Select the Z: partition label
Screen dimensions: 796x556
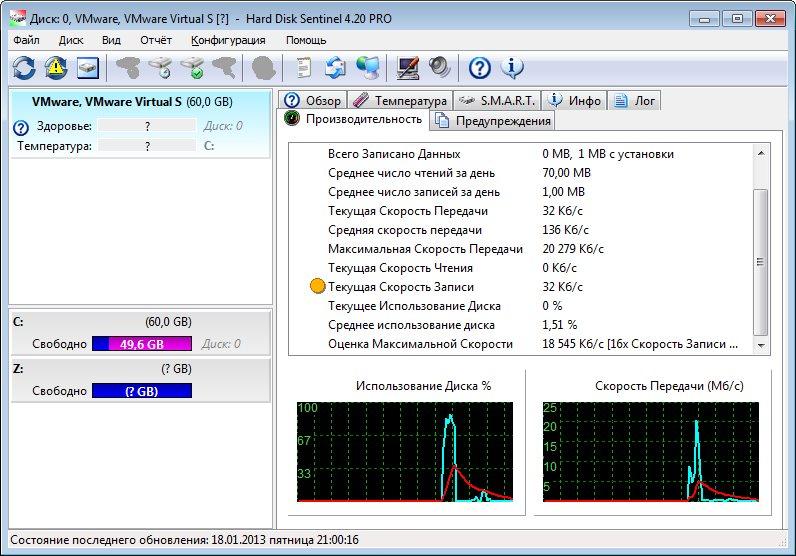pyautogui.click(x=18, y=369)
